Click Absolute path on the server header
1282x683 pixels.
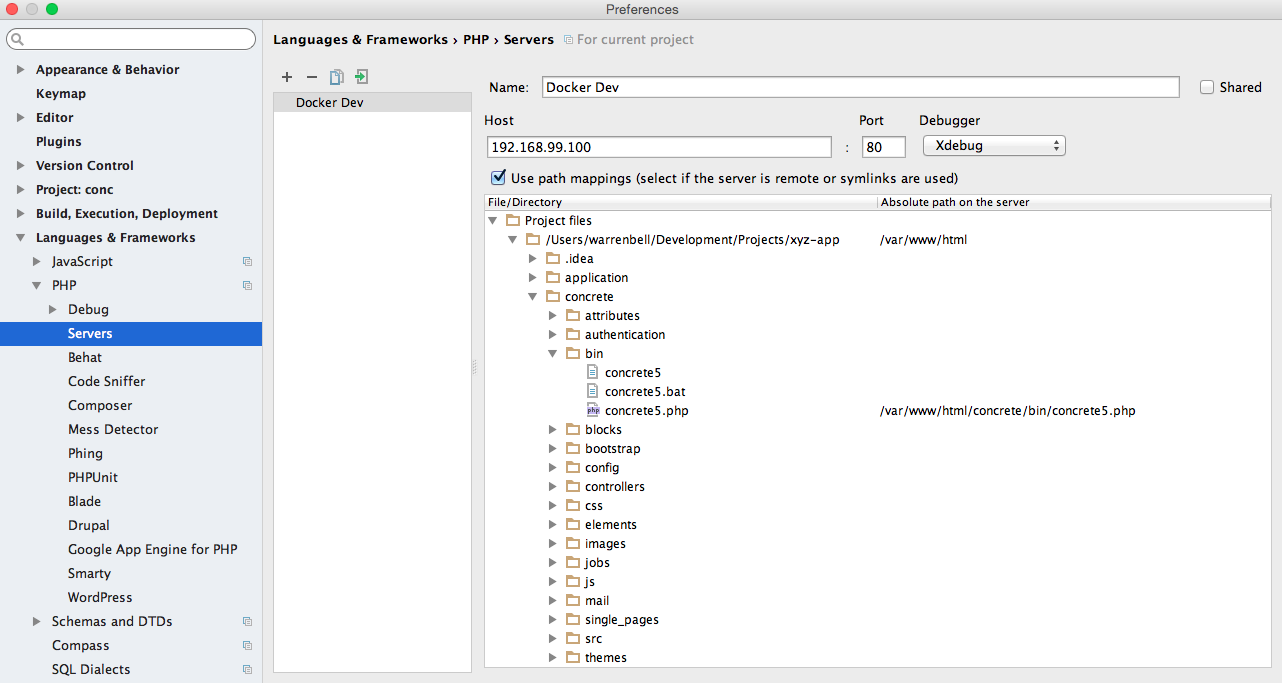pyautogui.click(x=1074, y=202)
